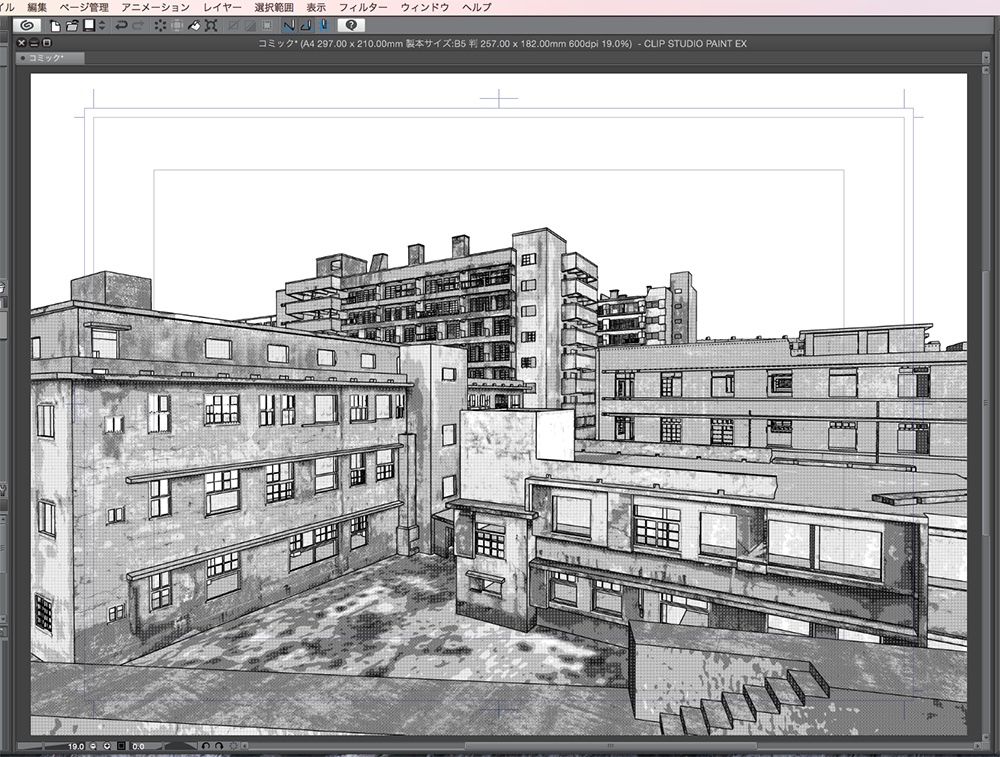Image resolution: width=1000 pixels, height=757 pixels.
Task: Open the ウィンドウ menu
Action: pyautogui.click(x=425, y=7)
